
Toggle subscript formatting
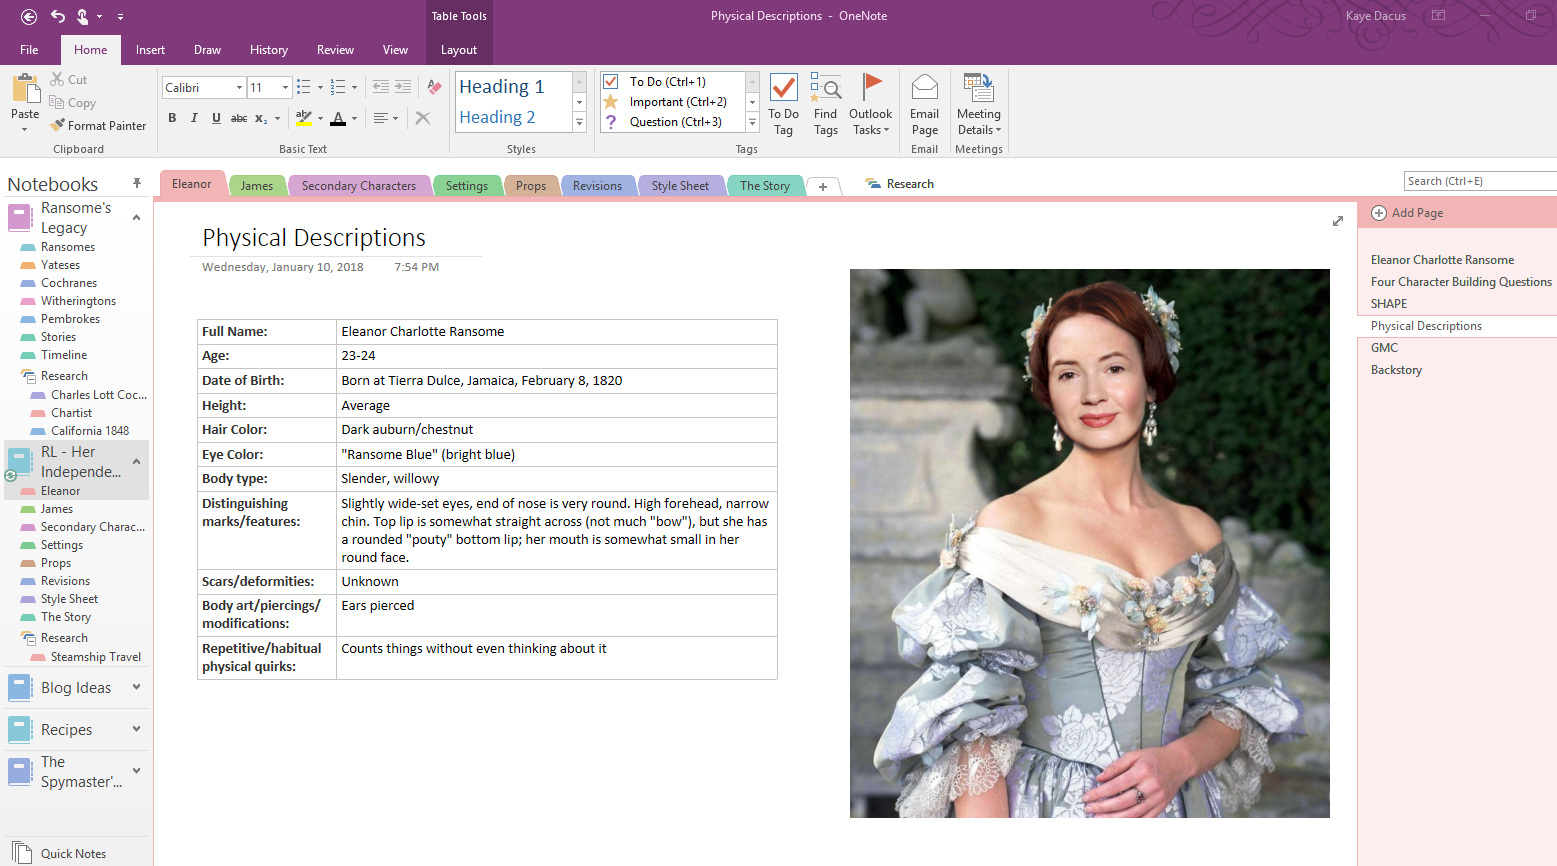pyautogui.click(x=261, y=118)
